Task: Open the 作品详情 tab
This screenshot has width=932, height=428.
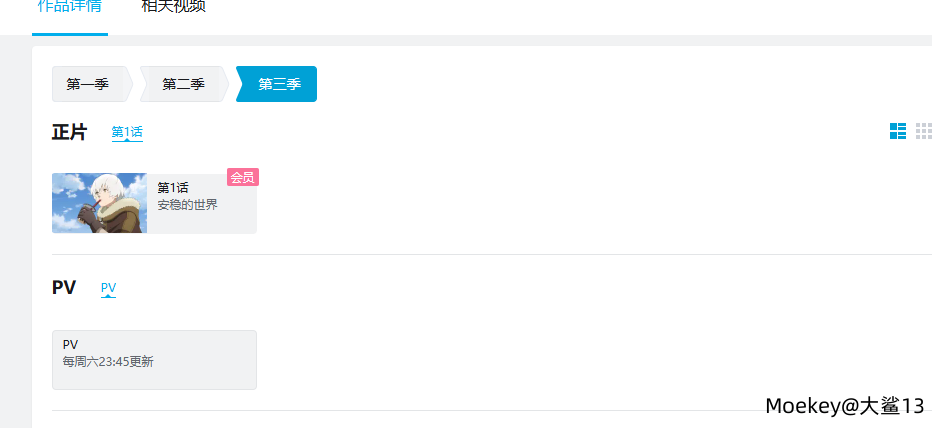Action: pos(69,8)
